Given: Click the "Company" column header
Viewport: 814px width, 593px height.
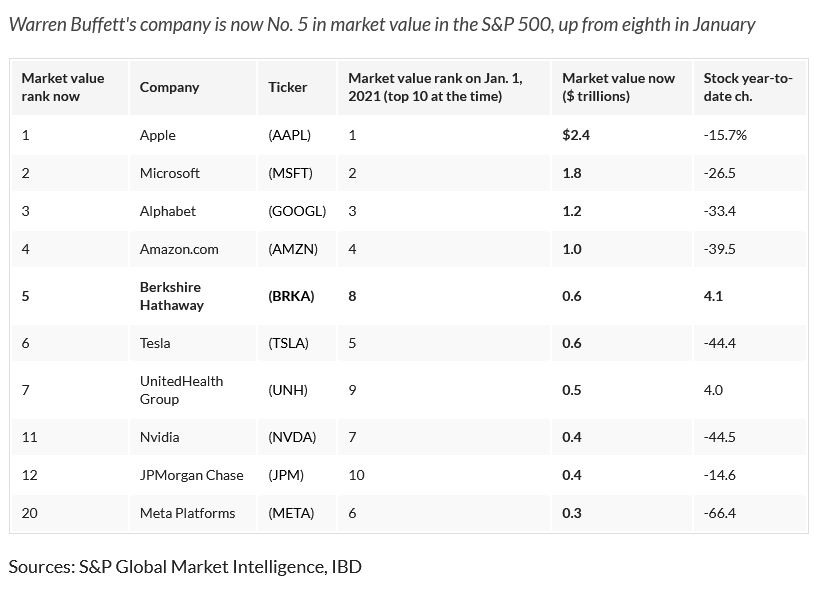Looking at the screenshot, I should [169, 87].
